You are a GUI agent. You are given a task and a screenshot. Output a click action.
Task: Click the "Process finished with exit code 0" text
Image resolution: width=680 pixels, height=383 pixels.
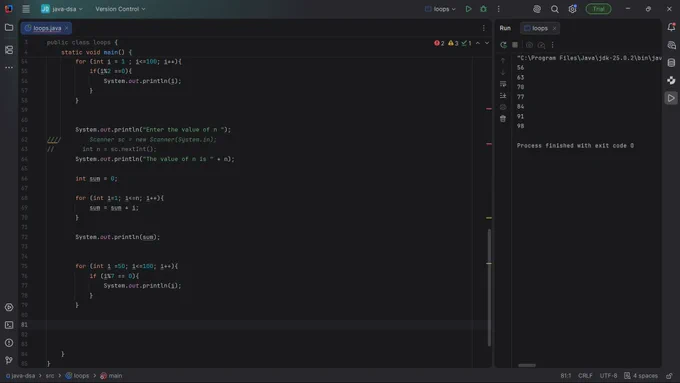[575, 146]
